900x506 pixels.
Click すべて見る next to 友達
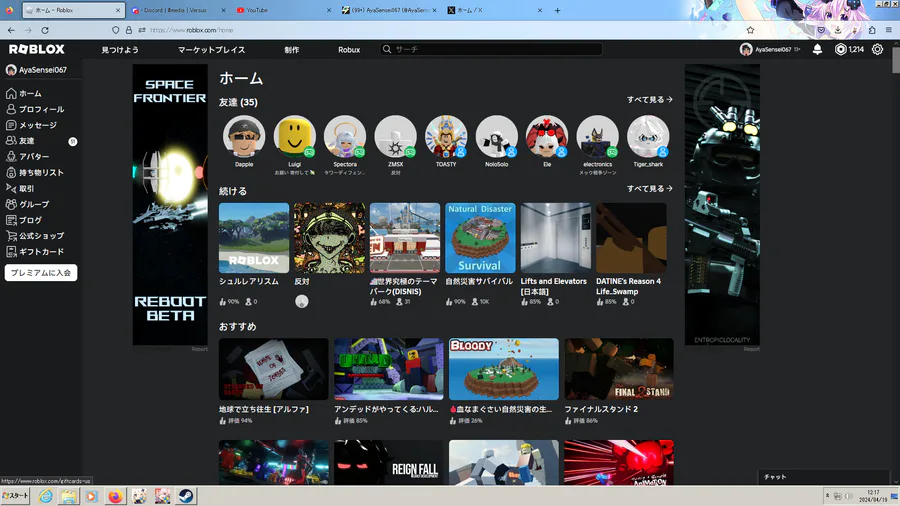650,100
